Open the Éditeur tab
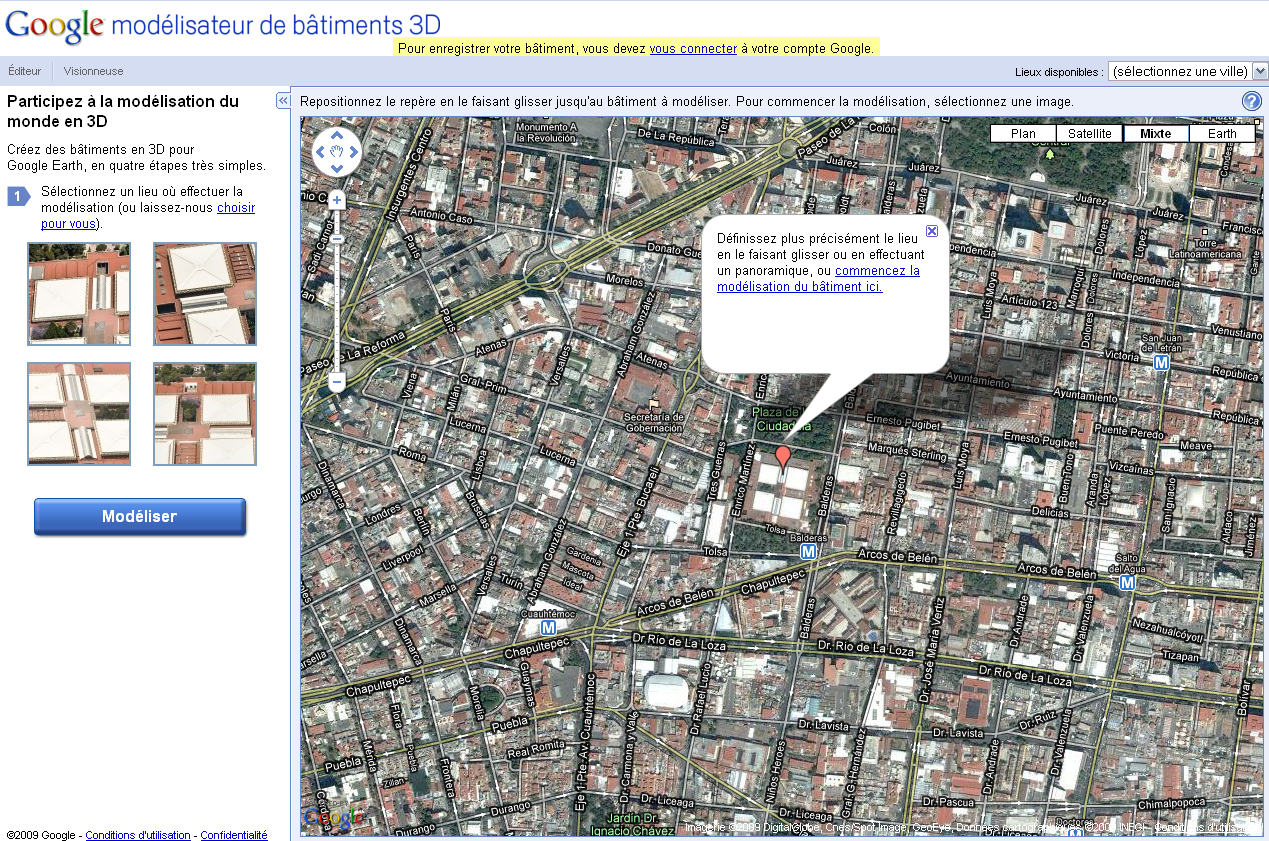Screen dimensions: 1269x841 click(x=25, y=71)
